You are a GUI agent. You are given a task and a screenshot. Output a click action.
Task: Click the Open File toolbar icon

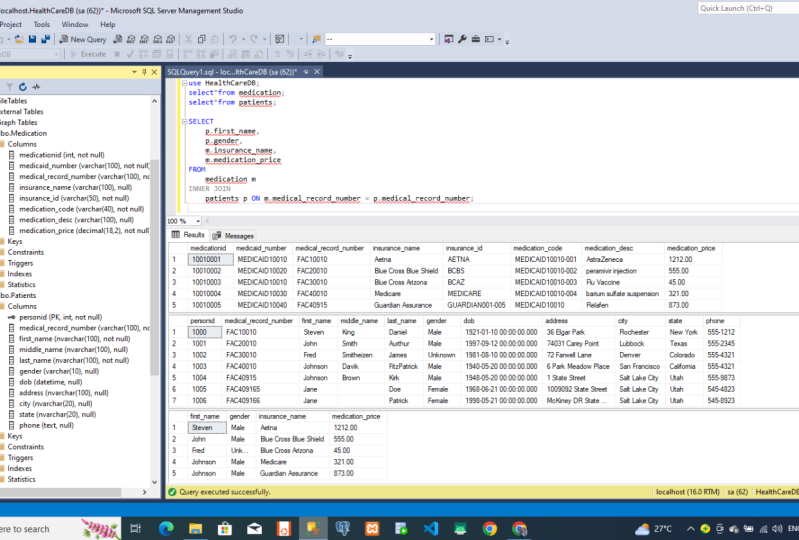pyautogui.click(x=19, y=39)
